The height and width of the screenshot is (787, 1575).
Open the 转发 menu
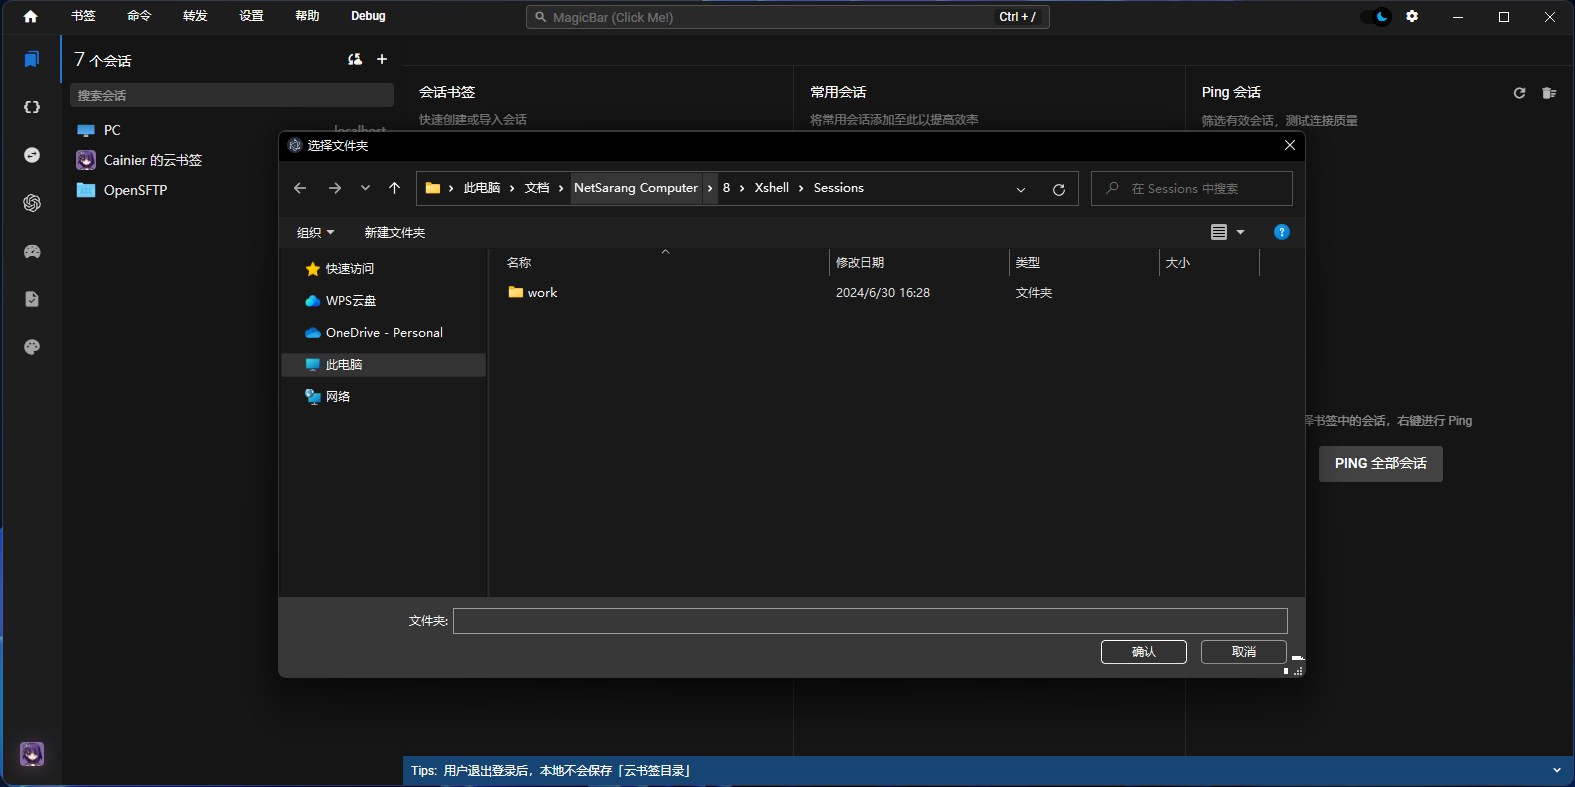195,16
